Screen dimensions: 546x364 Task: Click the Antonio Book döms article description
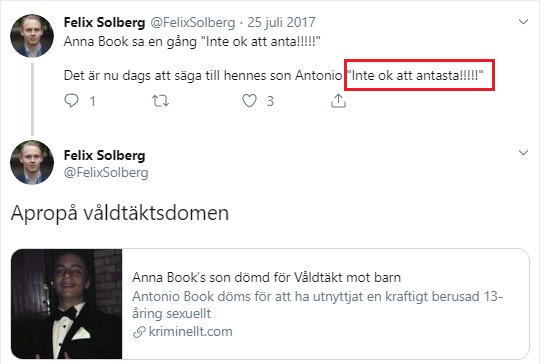tap(317, 305)
